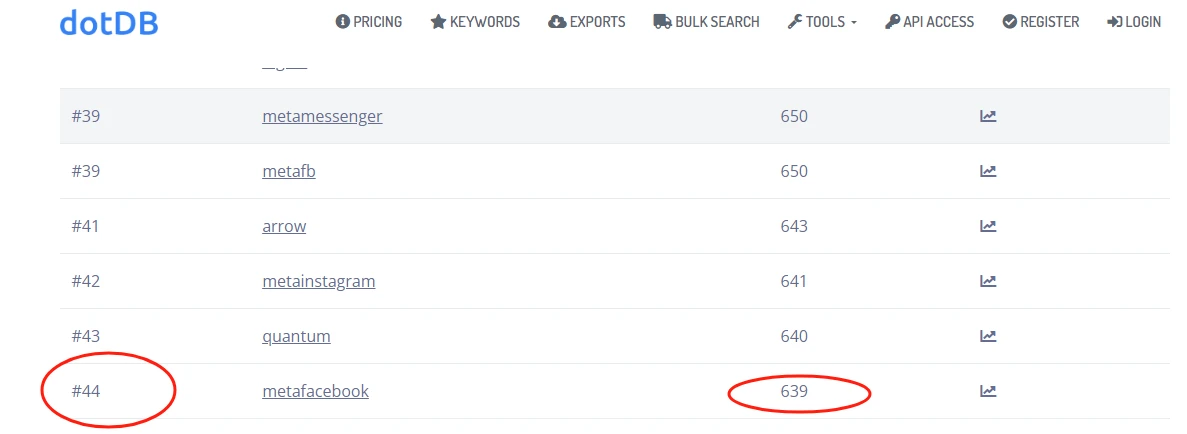Show trend chart icon for arrow
The image size is (1187, 434).
click(988, 226)
